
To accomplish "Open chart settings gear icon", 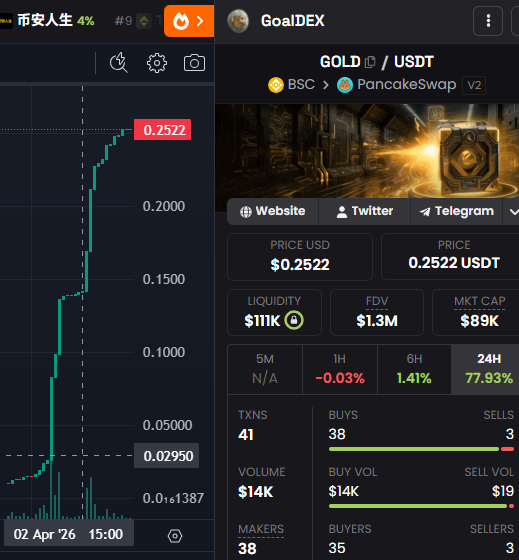I will 157,63.
